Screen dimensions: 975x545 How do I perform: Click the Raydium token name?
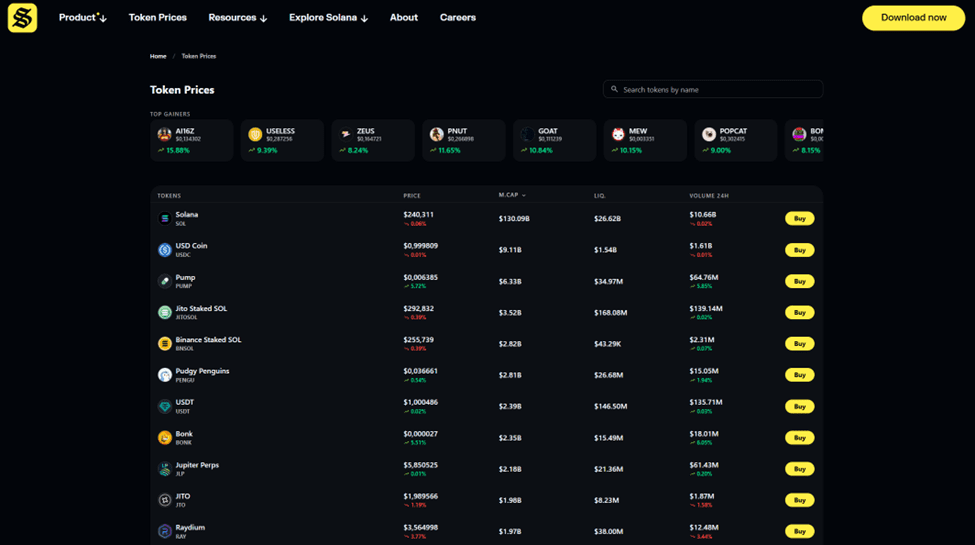[190, 528]
